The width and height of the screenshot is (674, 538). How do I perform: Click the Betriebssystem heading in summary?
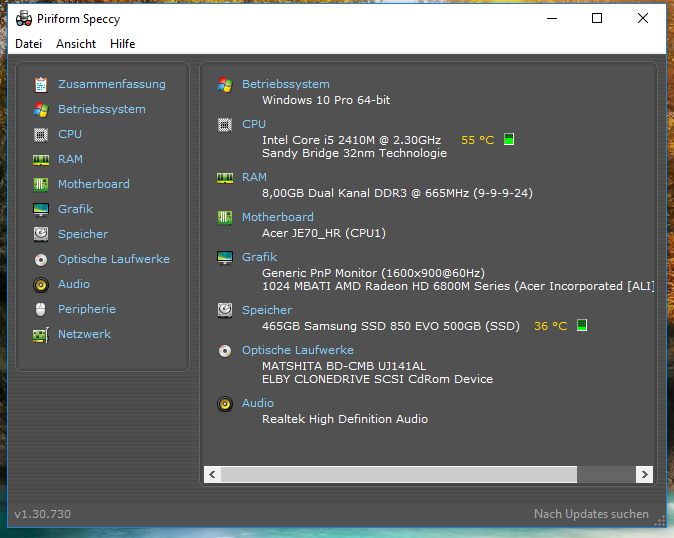tap(286, 84)
